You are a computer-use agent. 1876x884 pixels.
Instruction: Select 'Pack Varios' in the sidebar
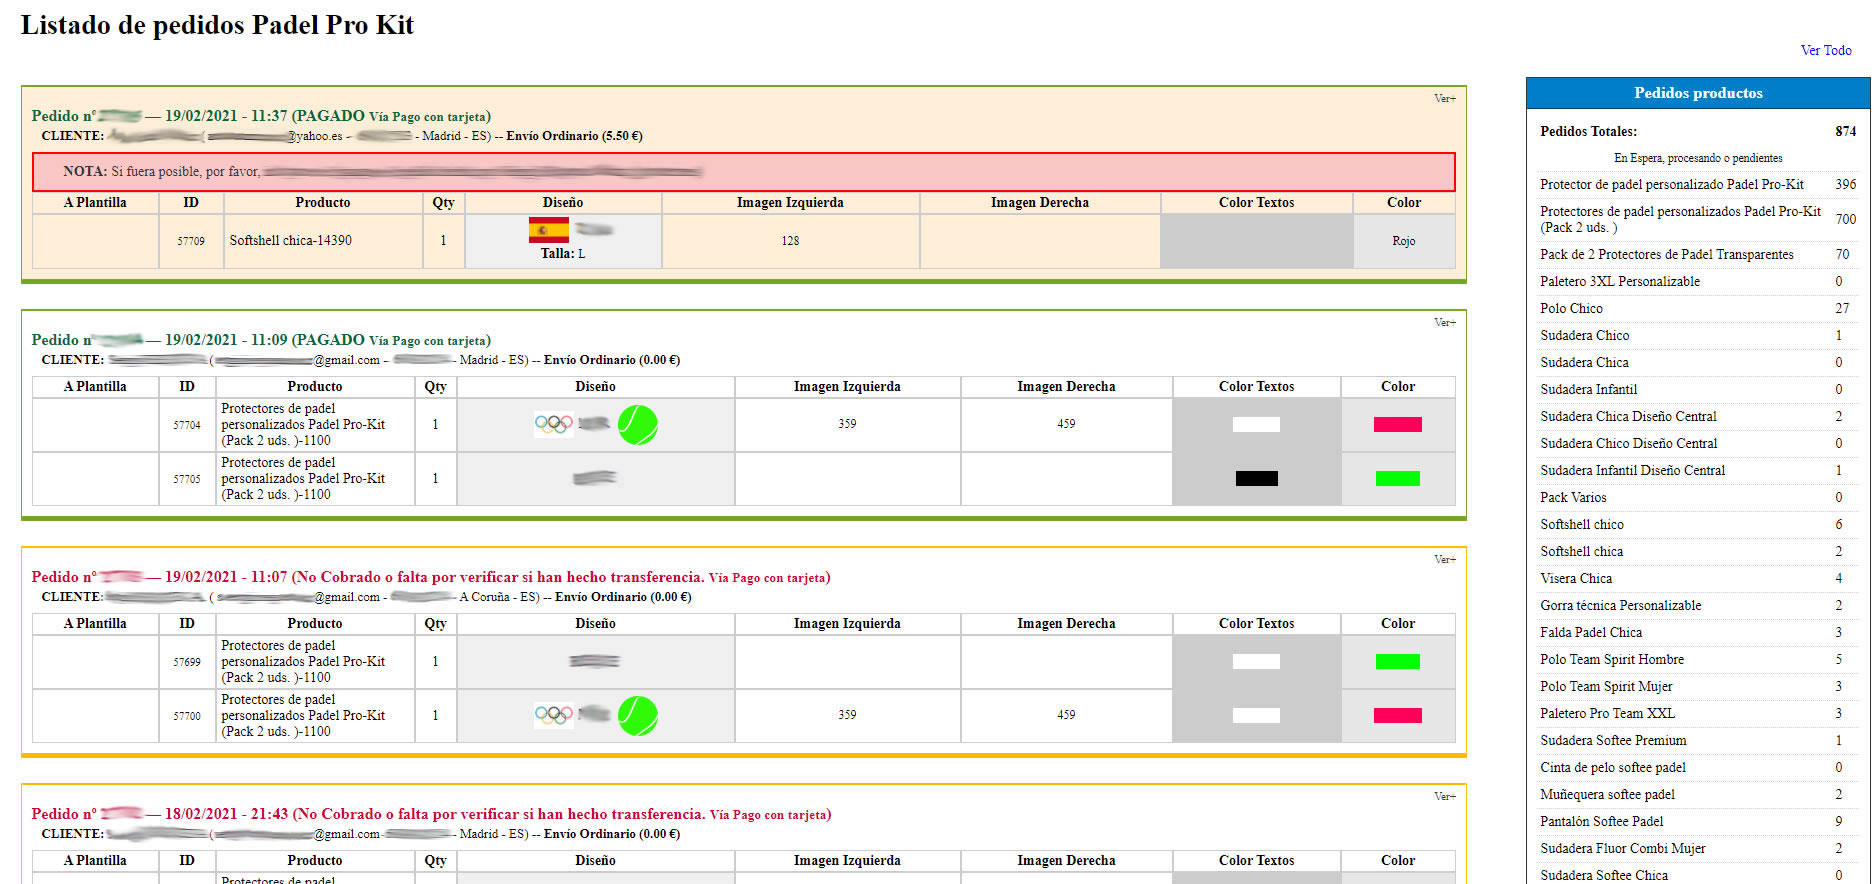(1698, 497)
